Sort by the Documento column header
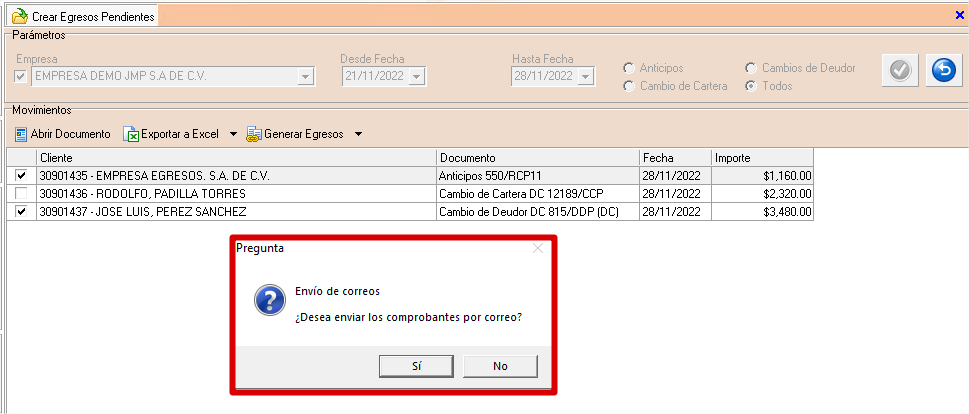This screenshot has height=414, width=969. pyautogui.click(x=538, y=158)
